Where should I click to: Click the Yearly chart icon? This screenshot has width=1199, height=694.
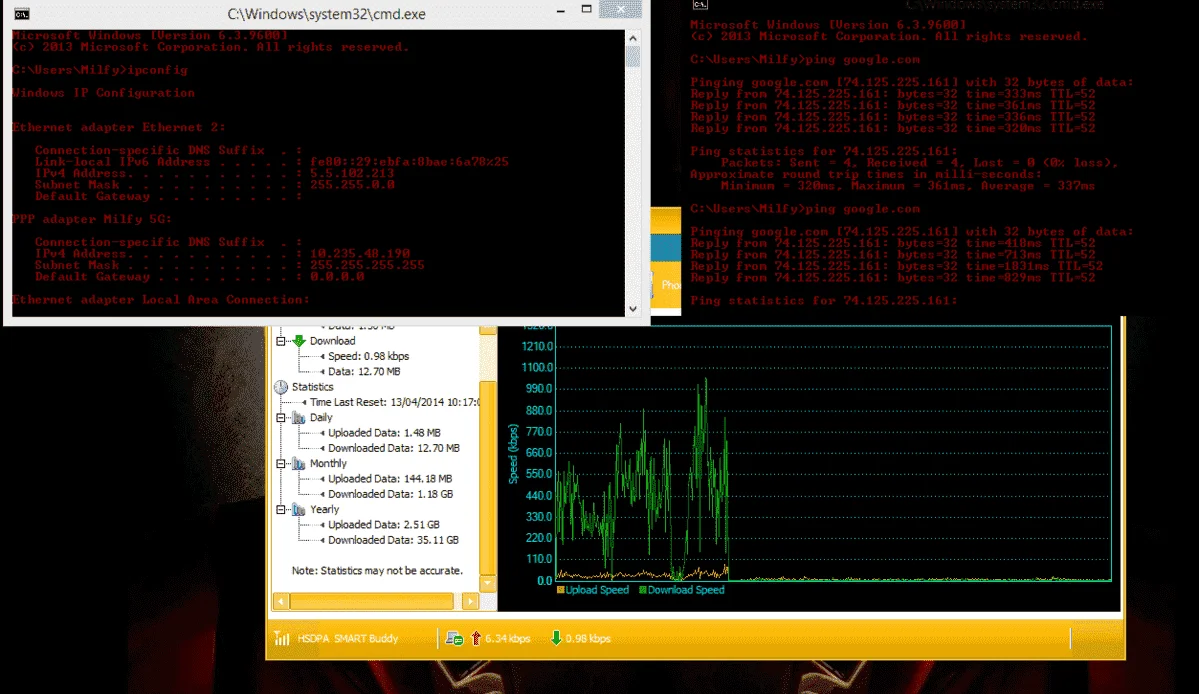pos(299,509)
